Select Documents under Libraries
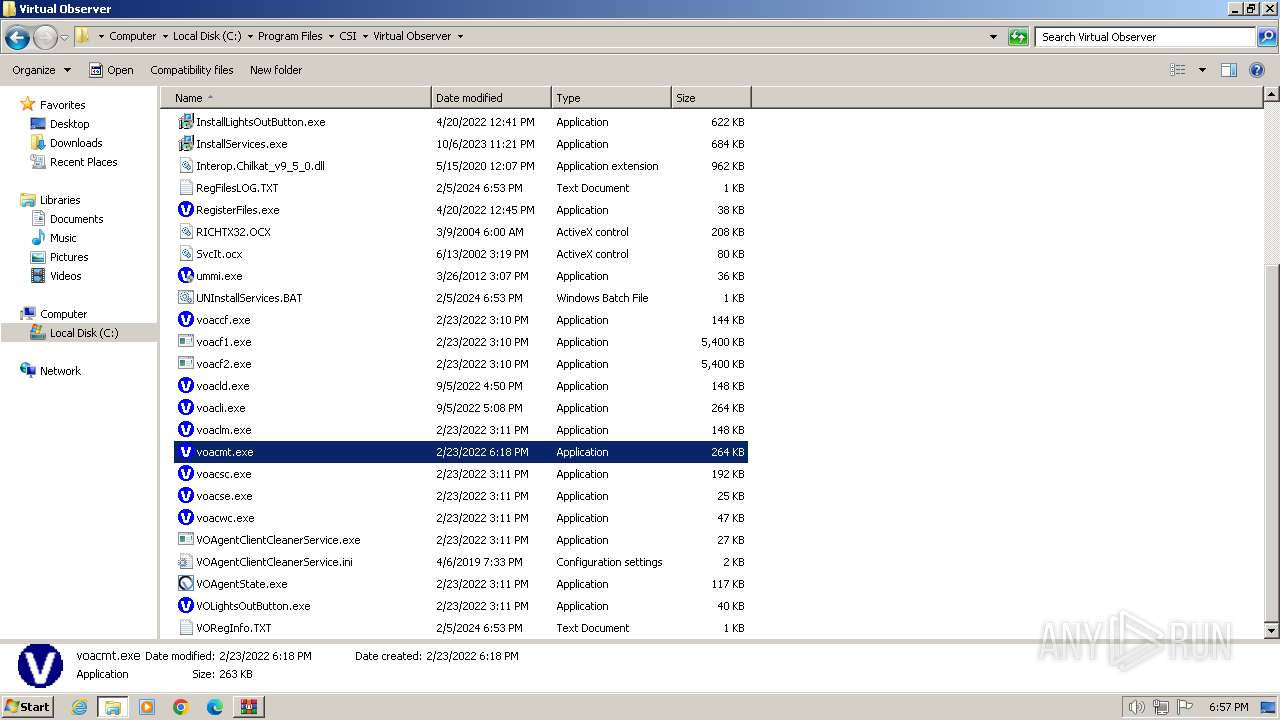Screen dimensions: 1280x720 click(77, 219)
